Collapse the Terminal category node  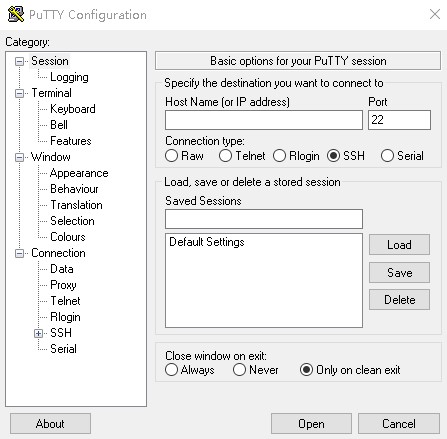(19, 93)
